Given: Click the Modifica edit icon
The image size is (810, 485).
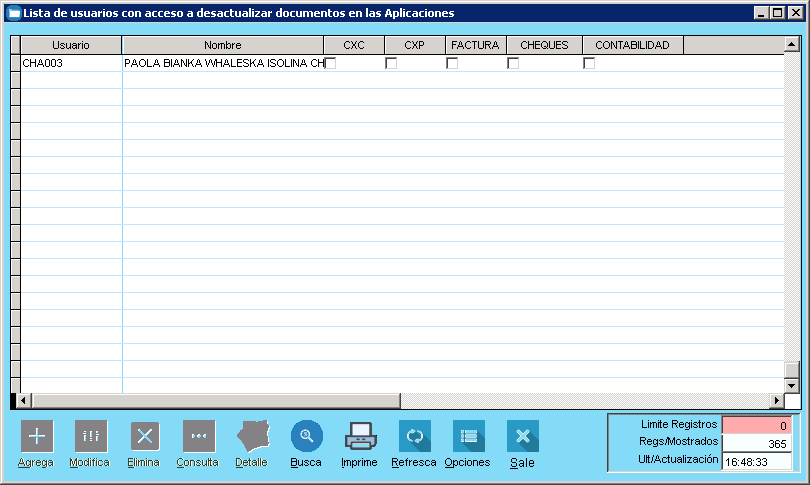Looking at the screenshot, I should click(x=91, y=436).
